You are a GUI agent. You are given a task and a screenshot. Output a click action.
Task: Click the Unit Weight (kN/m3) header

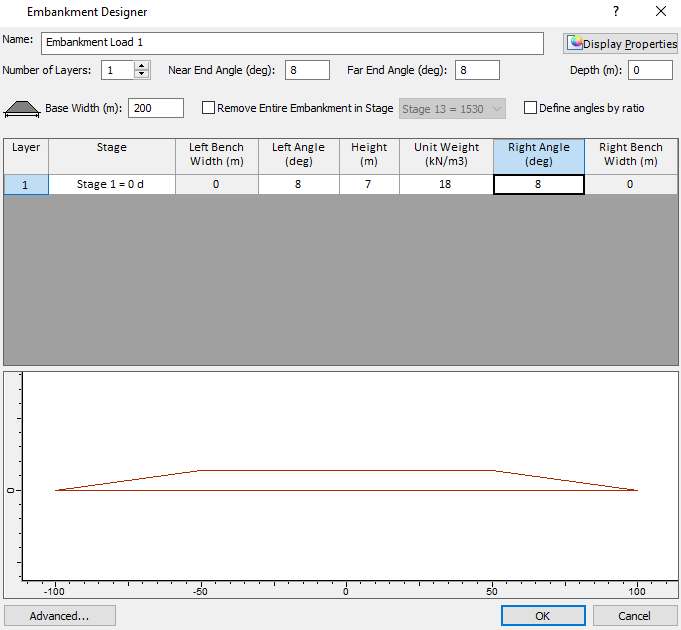pos(446,156)
